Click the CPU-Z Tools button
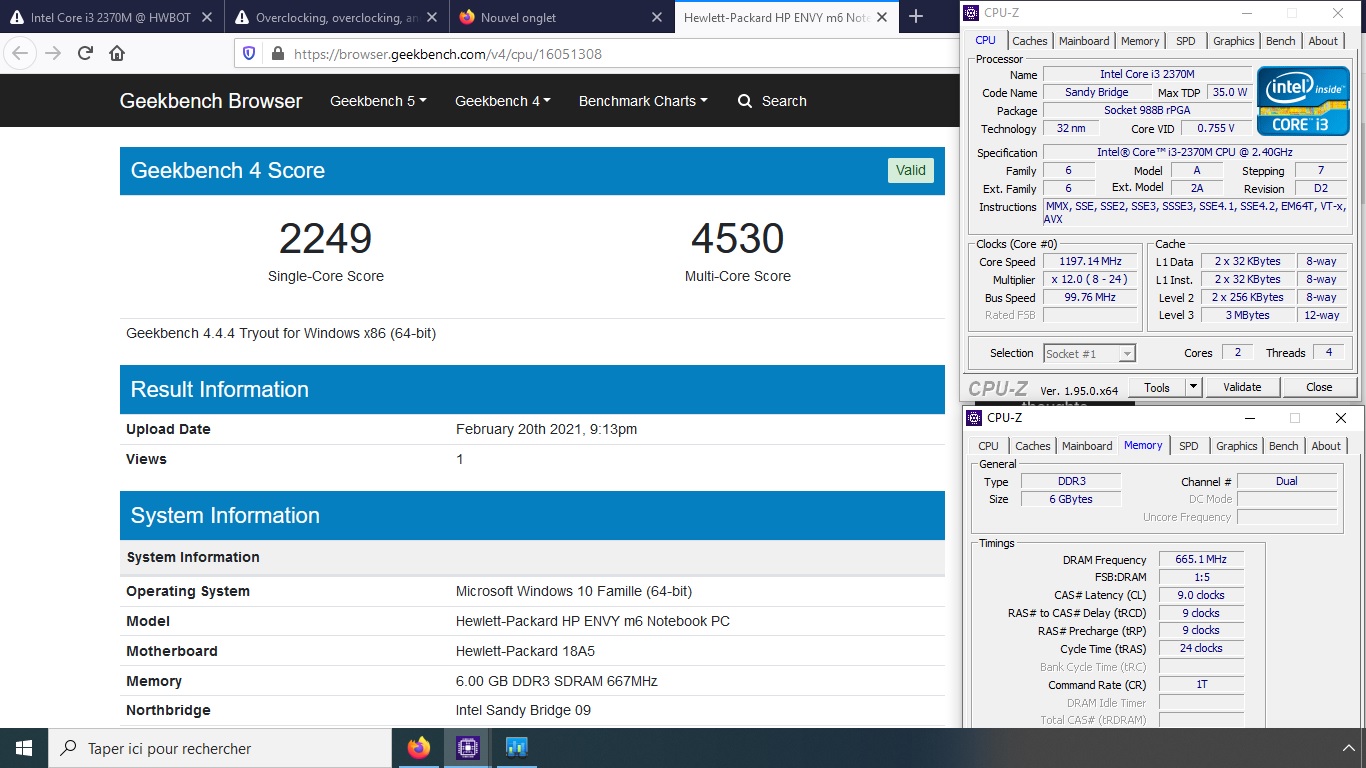 tap(1157, 387)
